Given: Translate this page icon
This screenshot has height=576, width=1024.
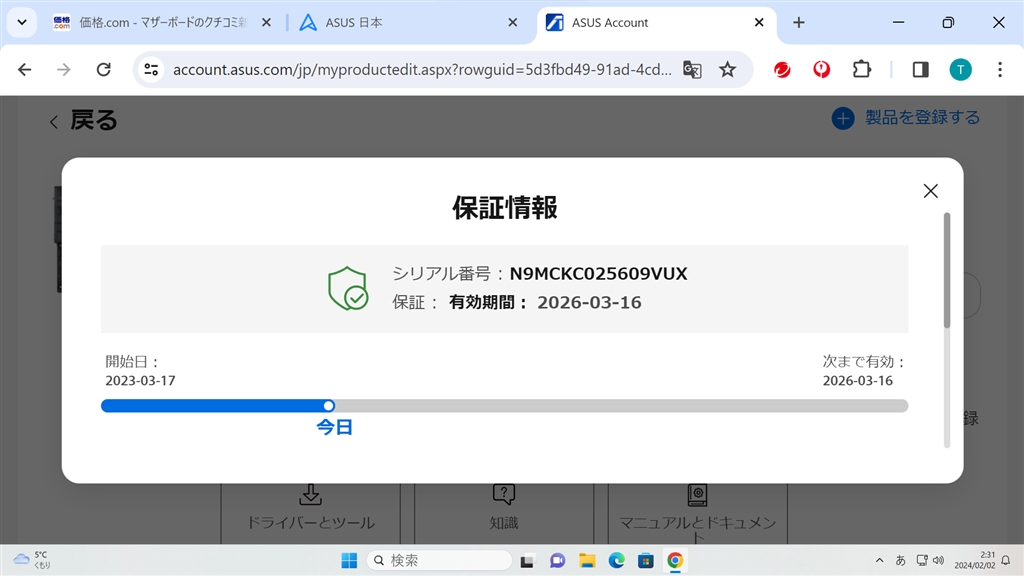Looking at the screenshot, I should tap(692, 69).
